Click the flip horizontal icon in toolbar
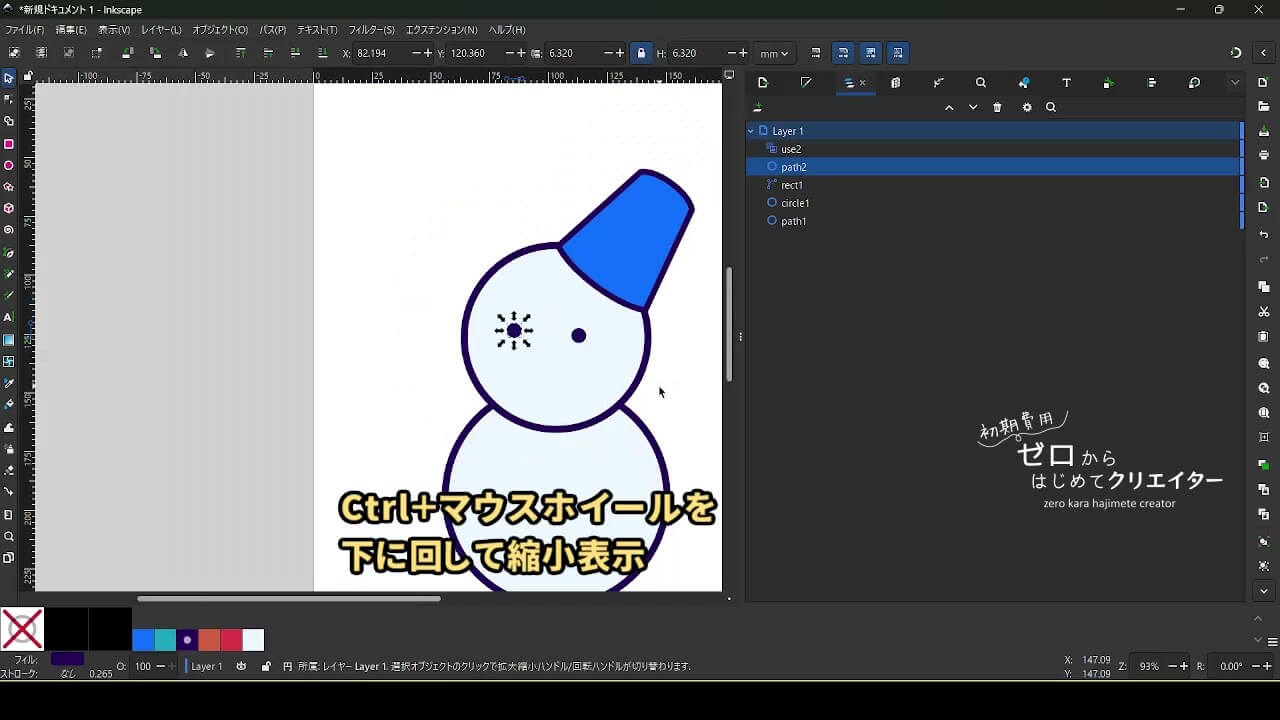Image resolution: width=1280 pixels, height=720 pixels. pyautogui.click(x=183, y=53)
